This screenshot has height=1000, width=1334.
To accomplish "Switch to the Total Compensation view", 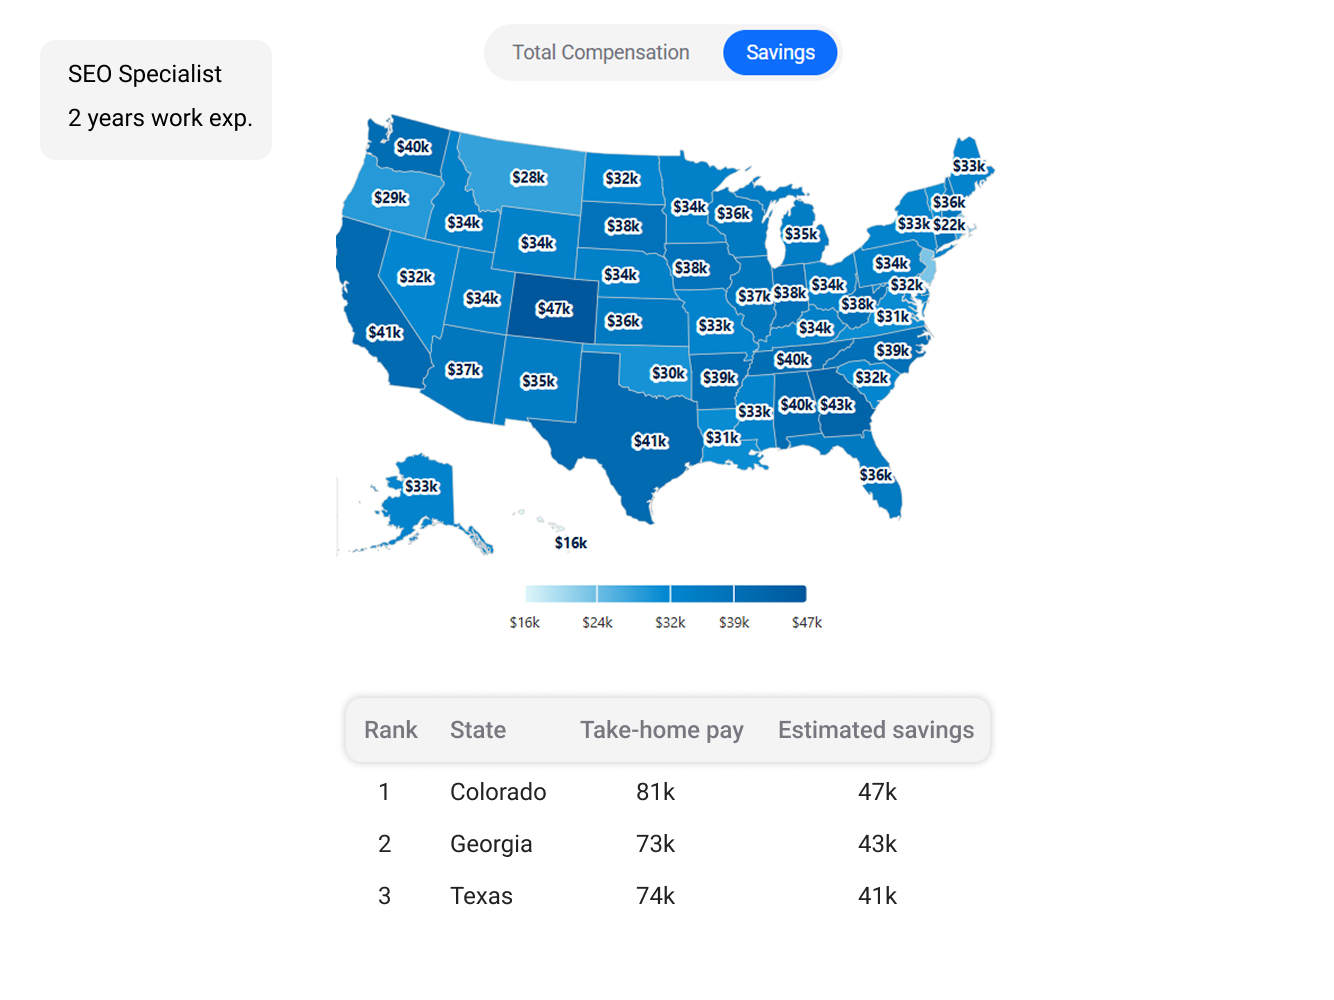I will (601, 52).
